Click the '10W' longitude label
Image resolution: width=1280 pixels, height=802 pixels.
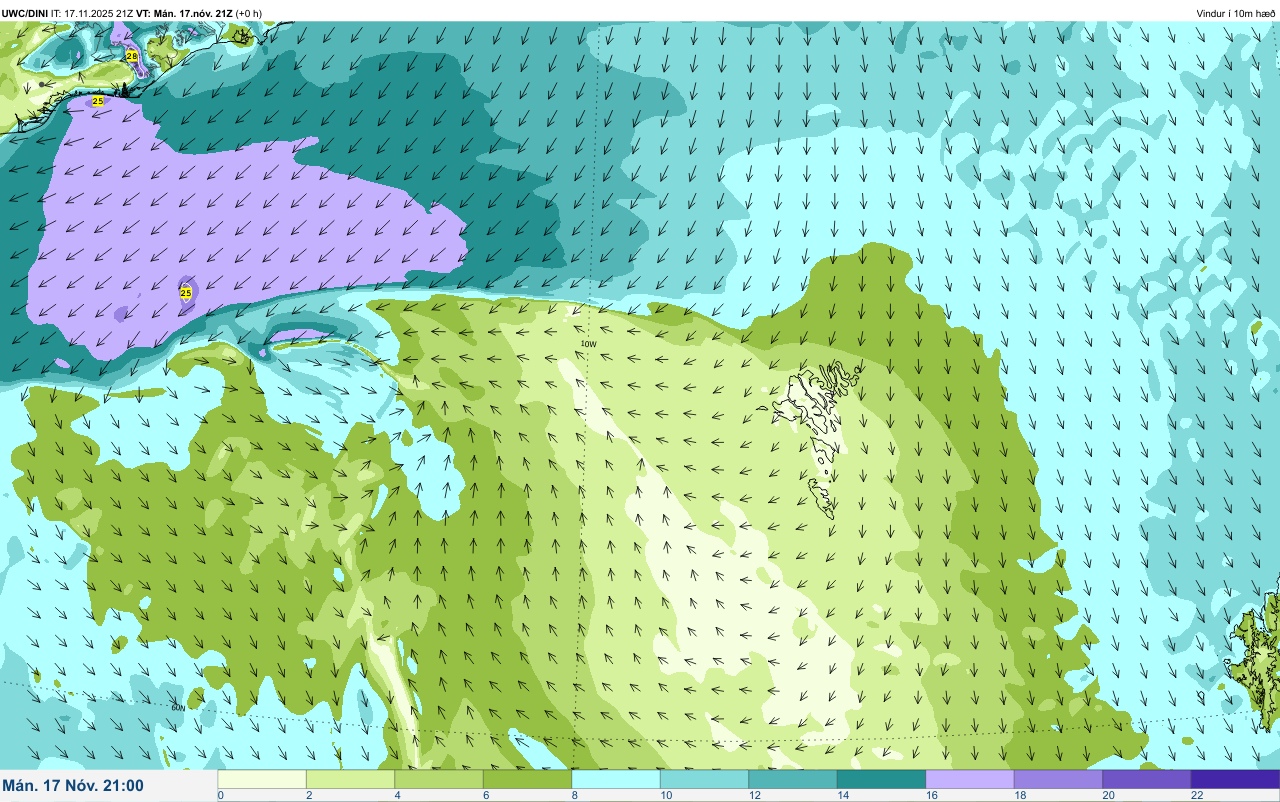pyautogui.click(x=588, y=344)
